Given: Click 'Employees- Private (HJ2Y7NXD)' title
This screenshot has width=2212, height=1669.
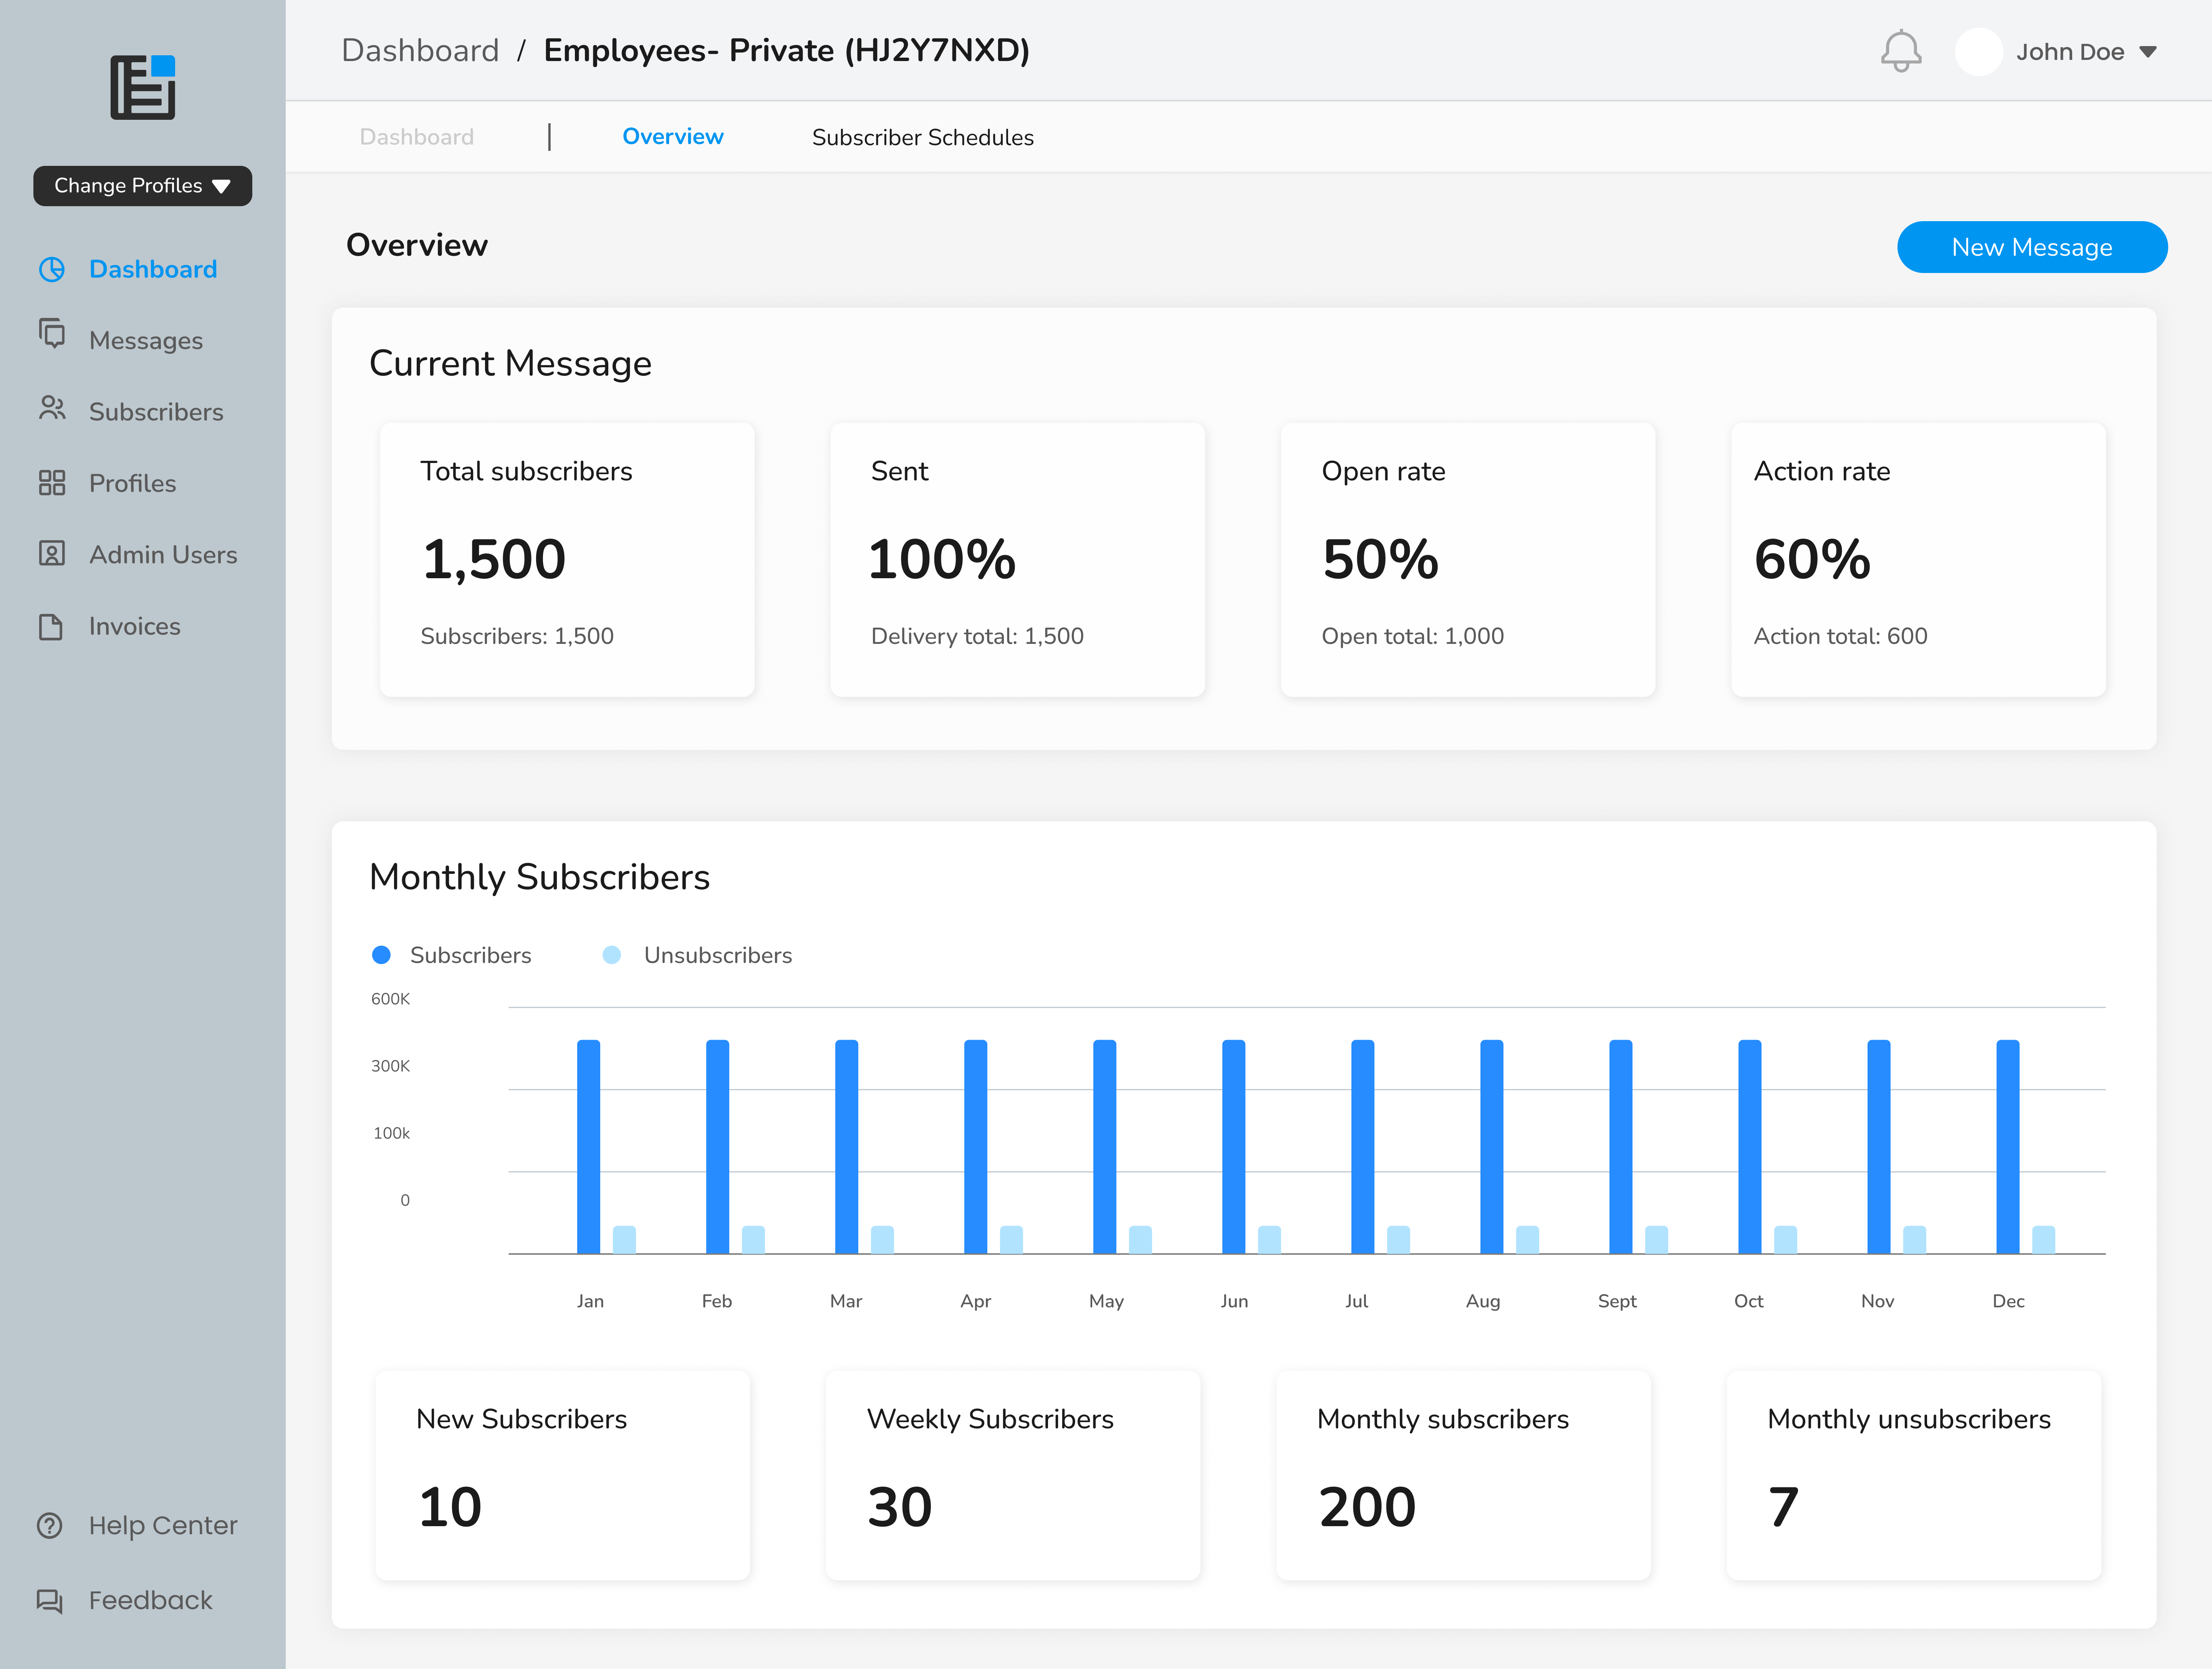Looking at the screenshot, I should pos(787,51).
